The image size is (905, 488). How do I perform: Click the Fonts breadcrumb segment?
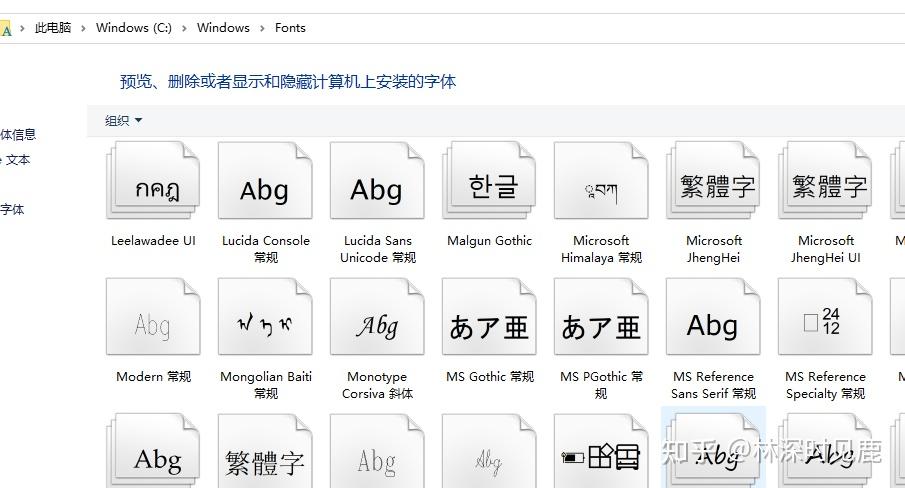(290, 28)
